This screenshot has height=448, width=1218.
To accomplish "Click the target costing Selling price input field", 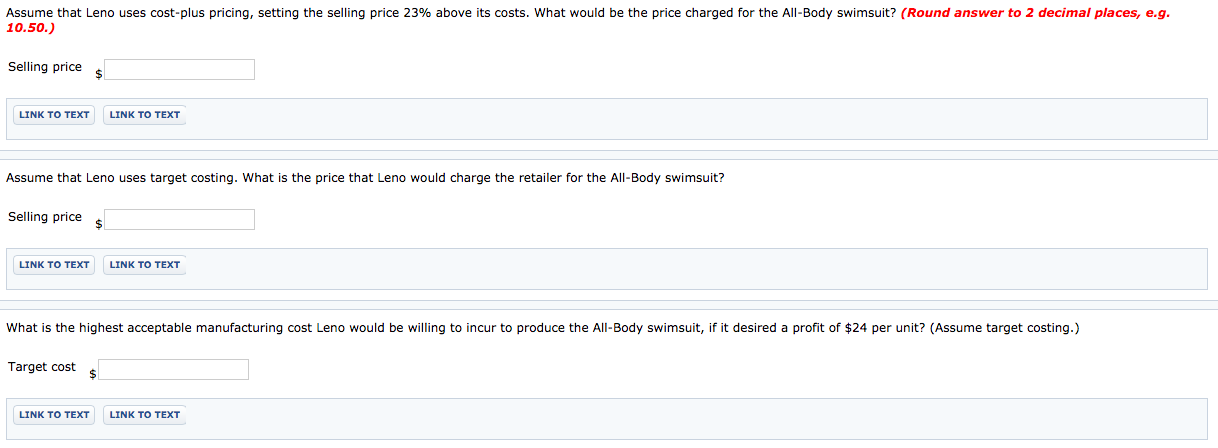I will point(179,219).
